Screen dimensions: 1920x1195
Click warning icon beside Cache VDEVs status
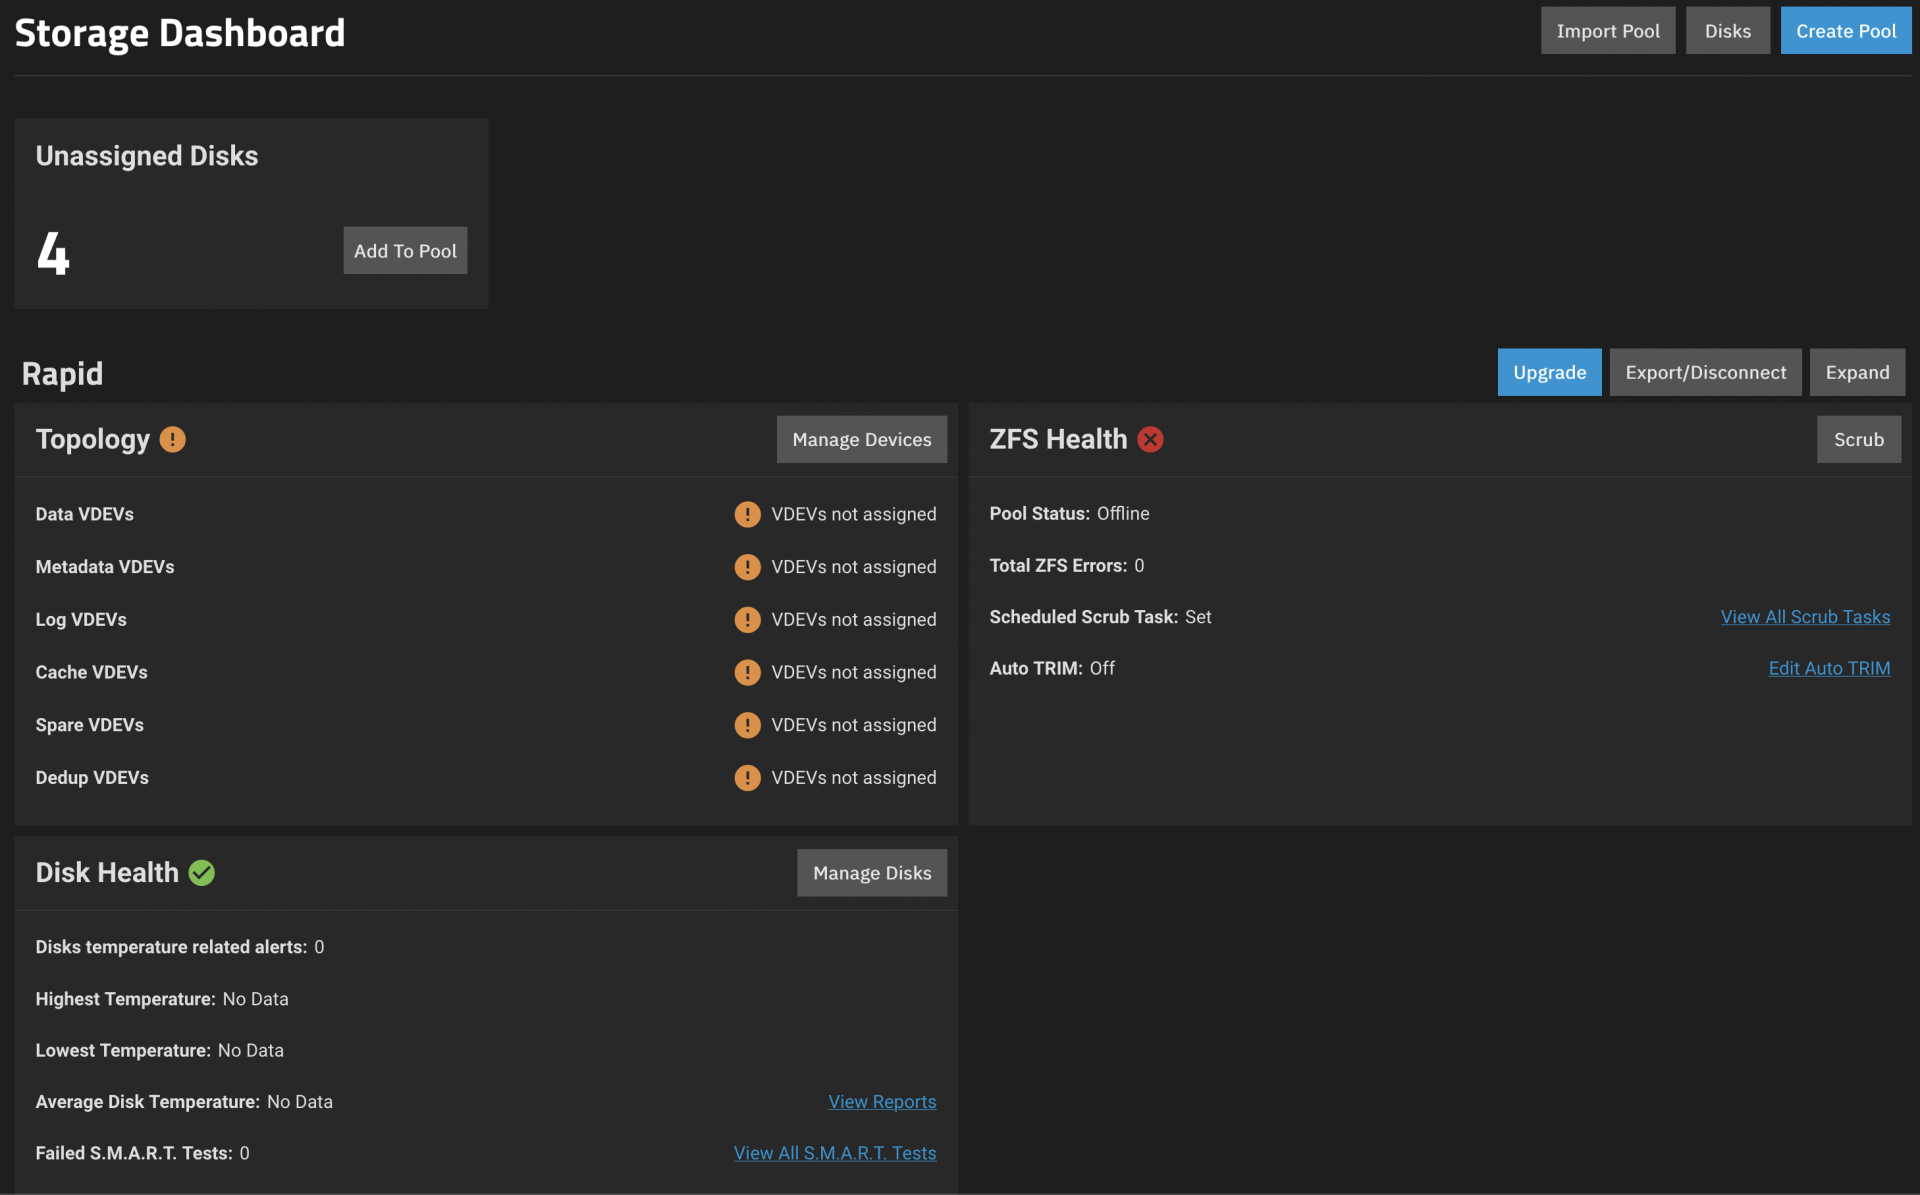tap(747, 672)
